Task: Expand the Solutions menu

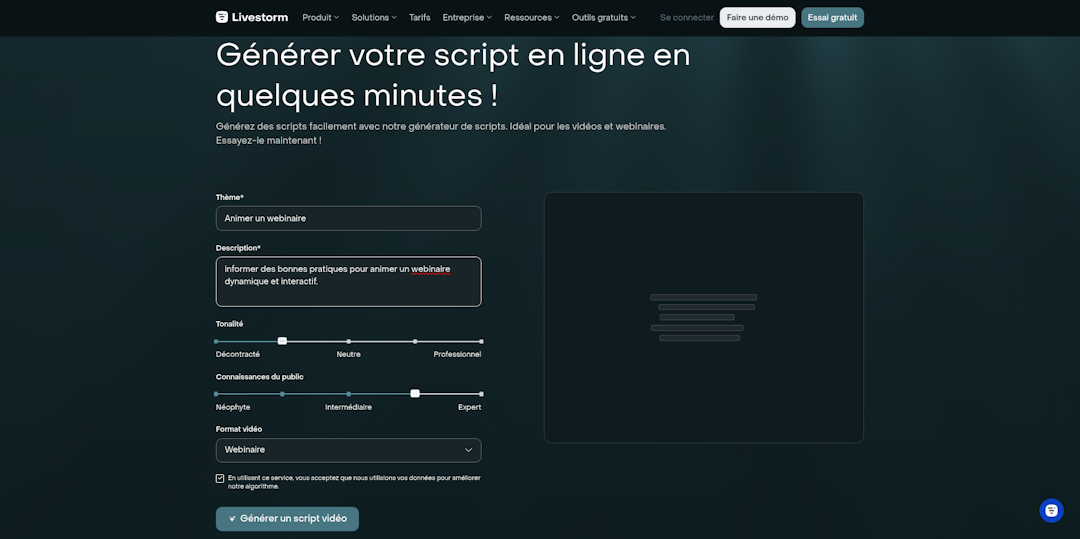Action: (x=374, y=18)
